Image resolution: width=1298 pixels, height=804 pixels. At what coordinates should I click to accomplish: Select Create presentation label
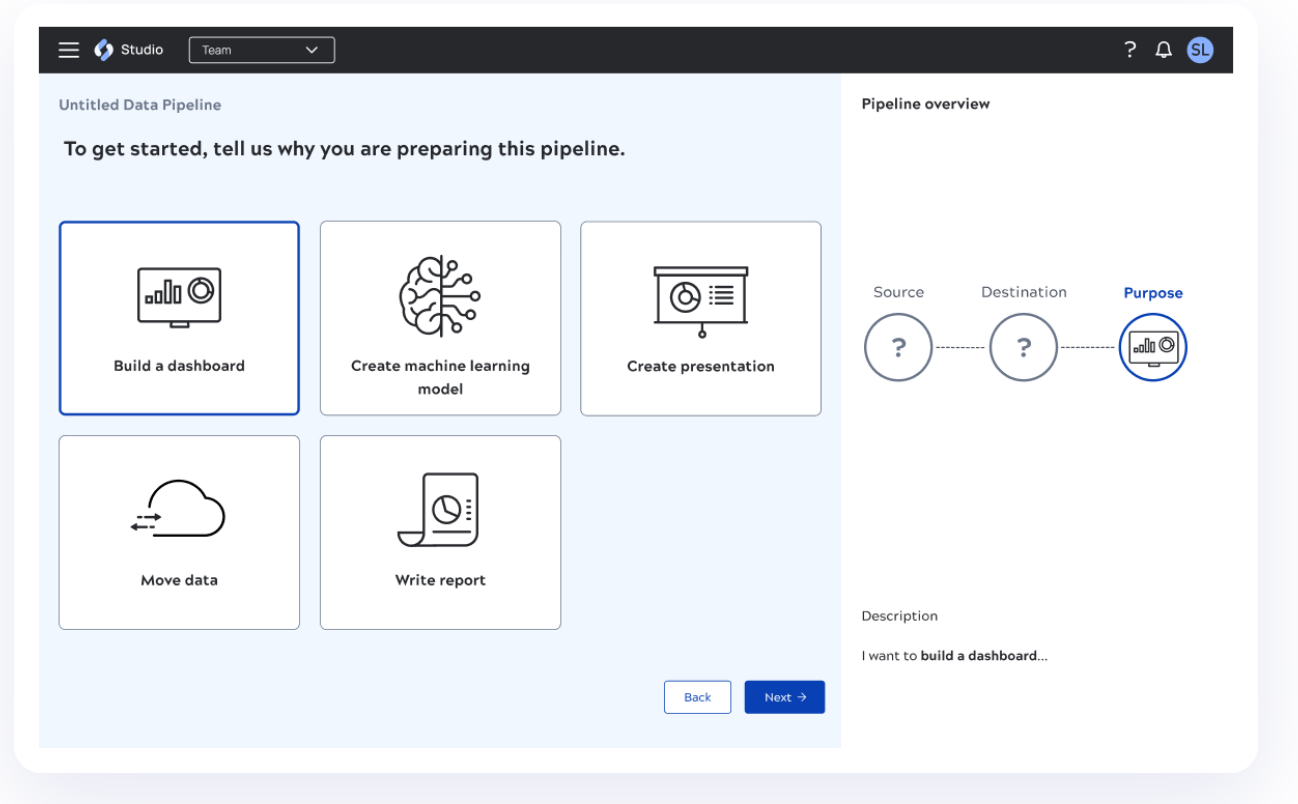click(700, 366)
